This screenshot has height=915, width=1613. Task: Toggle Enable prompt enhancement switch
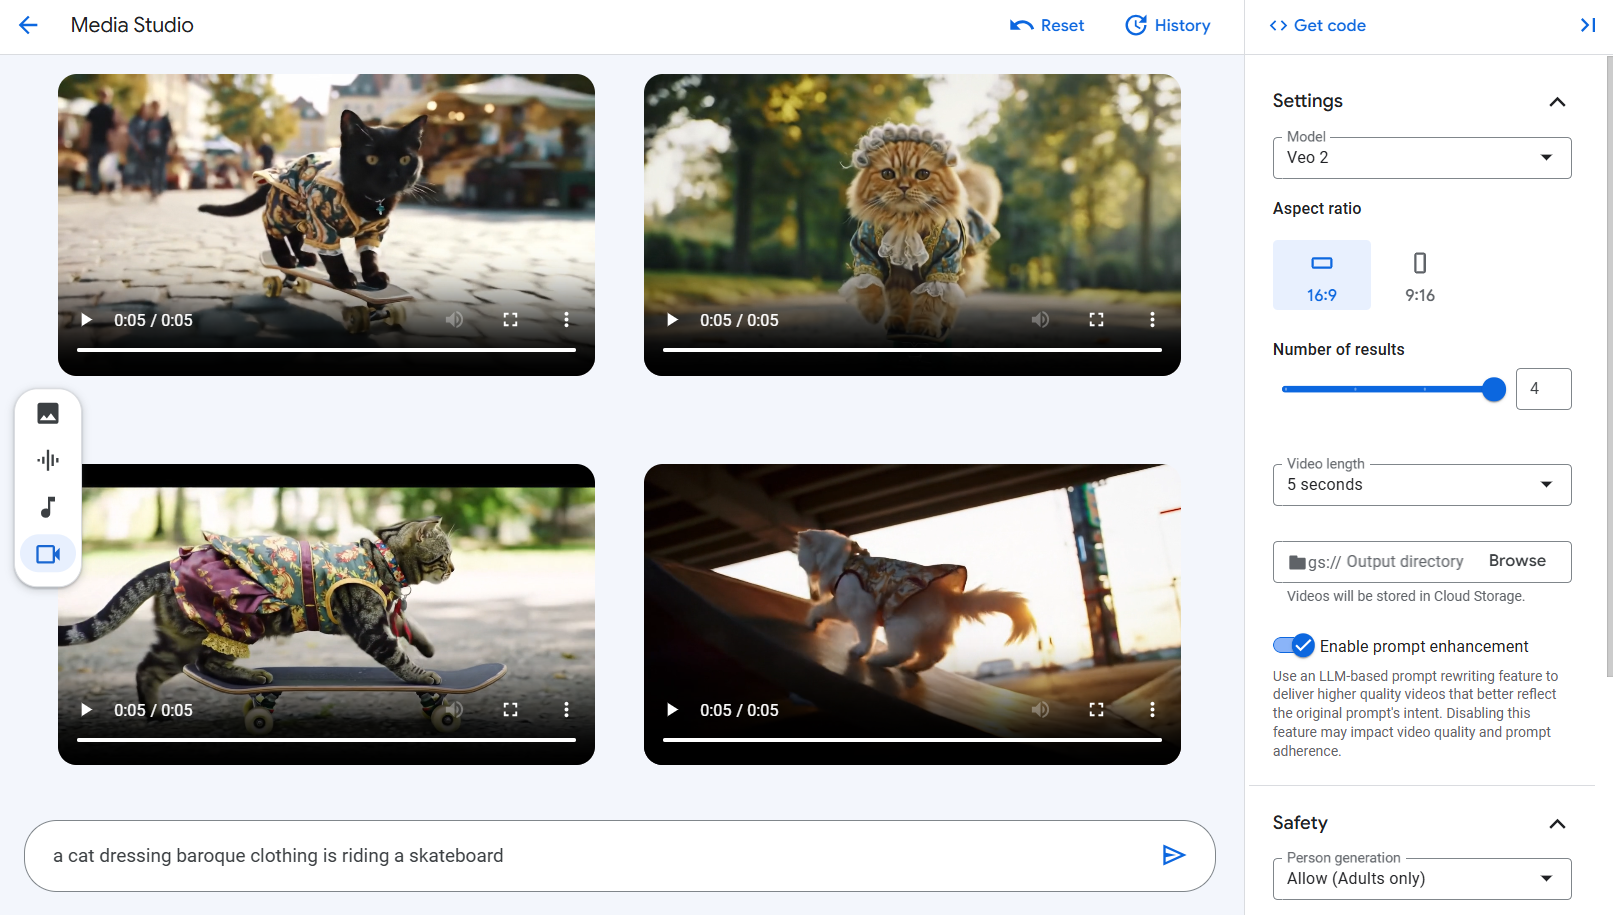click(x=1293, y=646)
